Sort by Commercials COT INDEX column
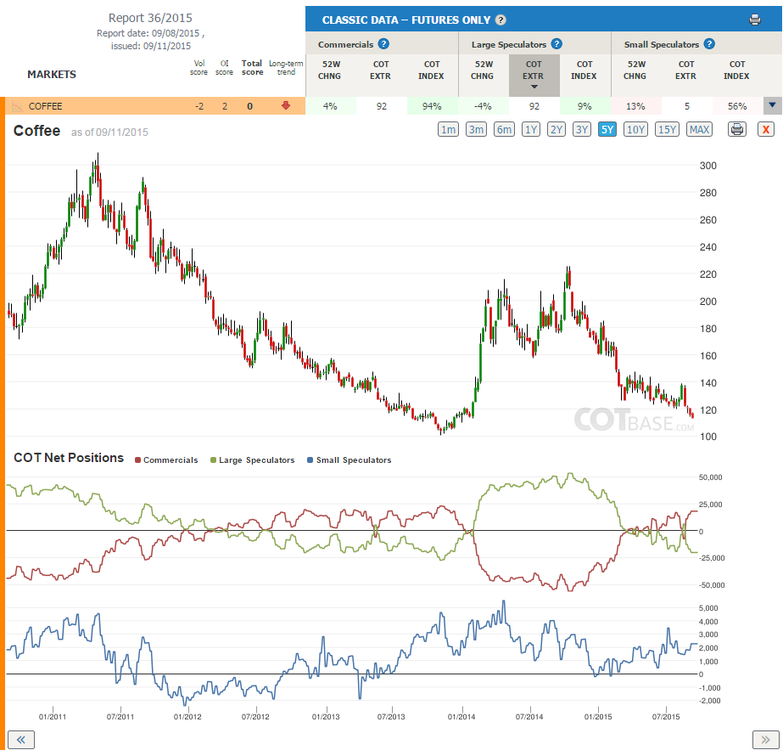The width and height of the screenshot is (783, 750). pyautogui.click(x=431, y=70)
